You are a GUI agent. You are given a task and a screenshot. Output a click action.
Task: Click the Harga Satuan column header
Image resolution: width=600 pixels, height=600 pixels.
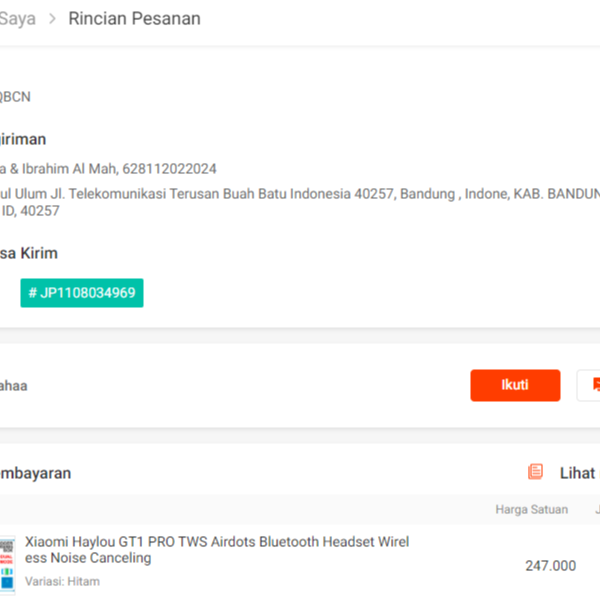531,510
